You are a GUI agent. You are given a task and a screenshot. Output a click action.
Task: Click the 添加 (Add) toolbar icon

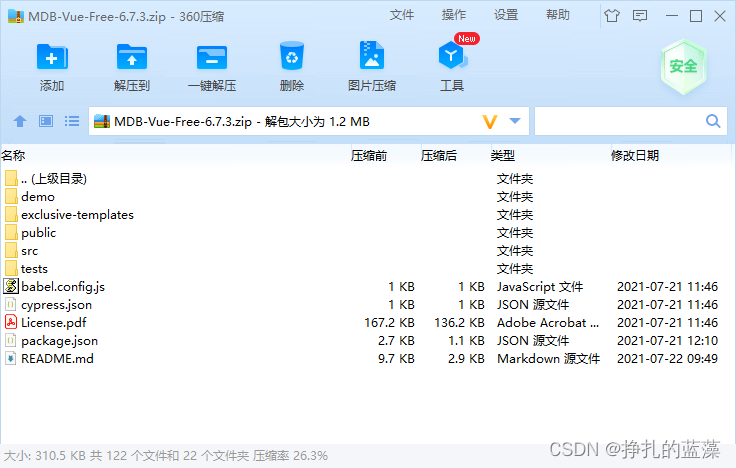52,57
